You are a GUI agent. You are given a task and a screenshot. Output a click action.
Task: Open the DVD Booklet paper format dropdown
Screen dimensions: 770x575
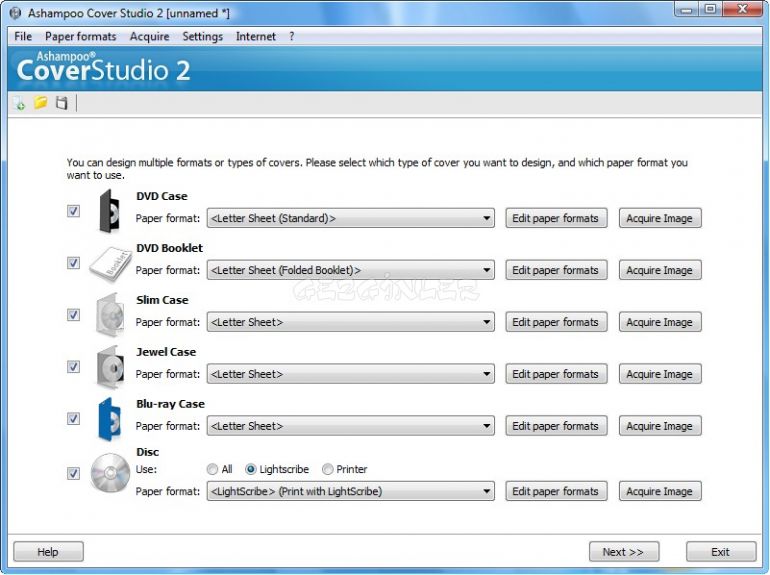(x=351, y=270)
